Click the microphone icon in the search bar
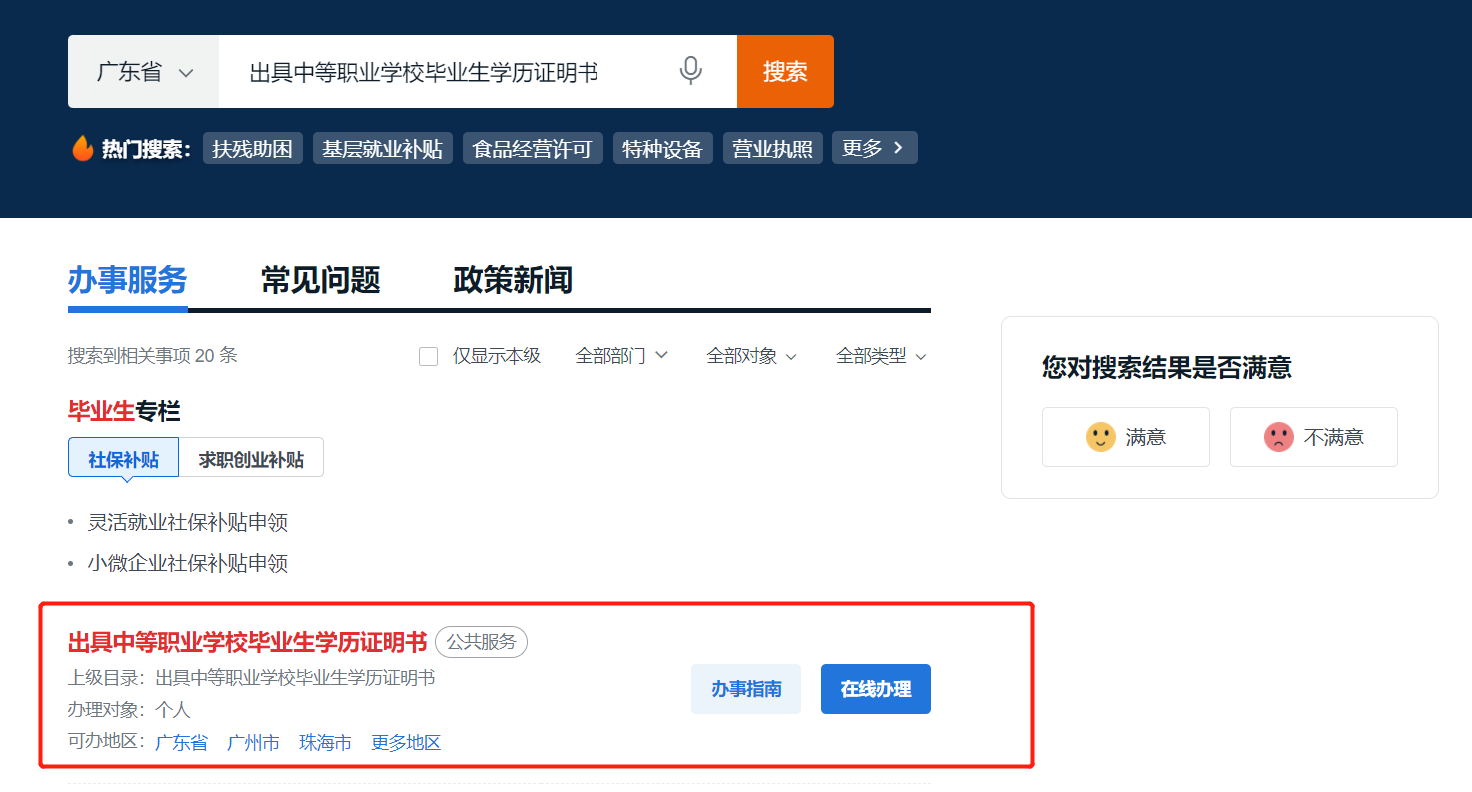This screenshot has width=1472, height=792. tap(690, 70)
